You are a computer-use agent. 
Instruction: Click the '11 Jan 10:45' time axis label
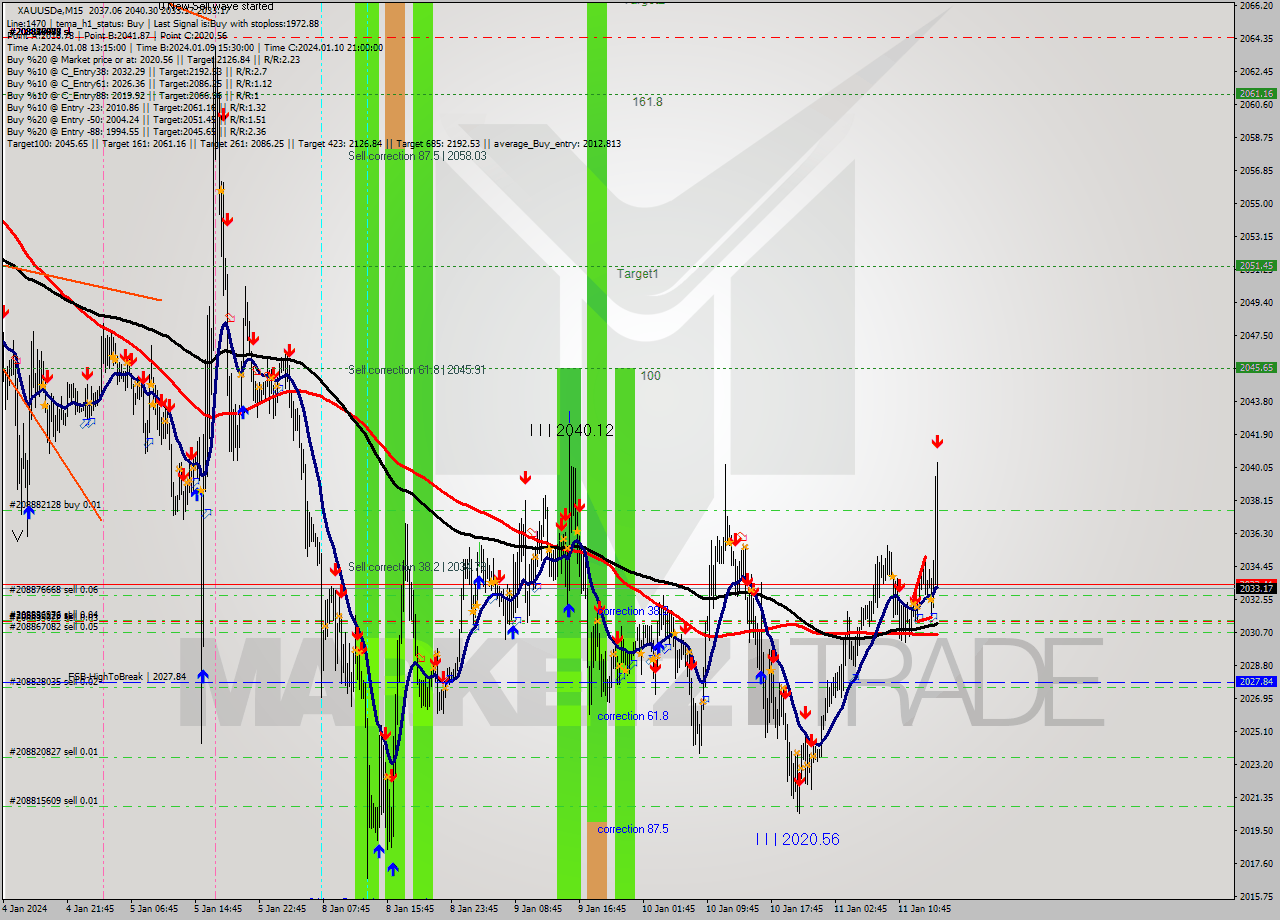[924, 909]
